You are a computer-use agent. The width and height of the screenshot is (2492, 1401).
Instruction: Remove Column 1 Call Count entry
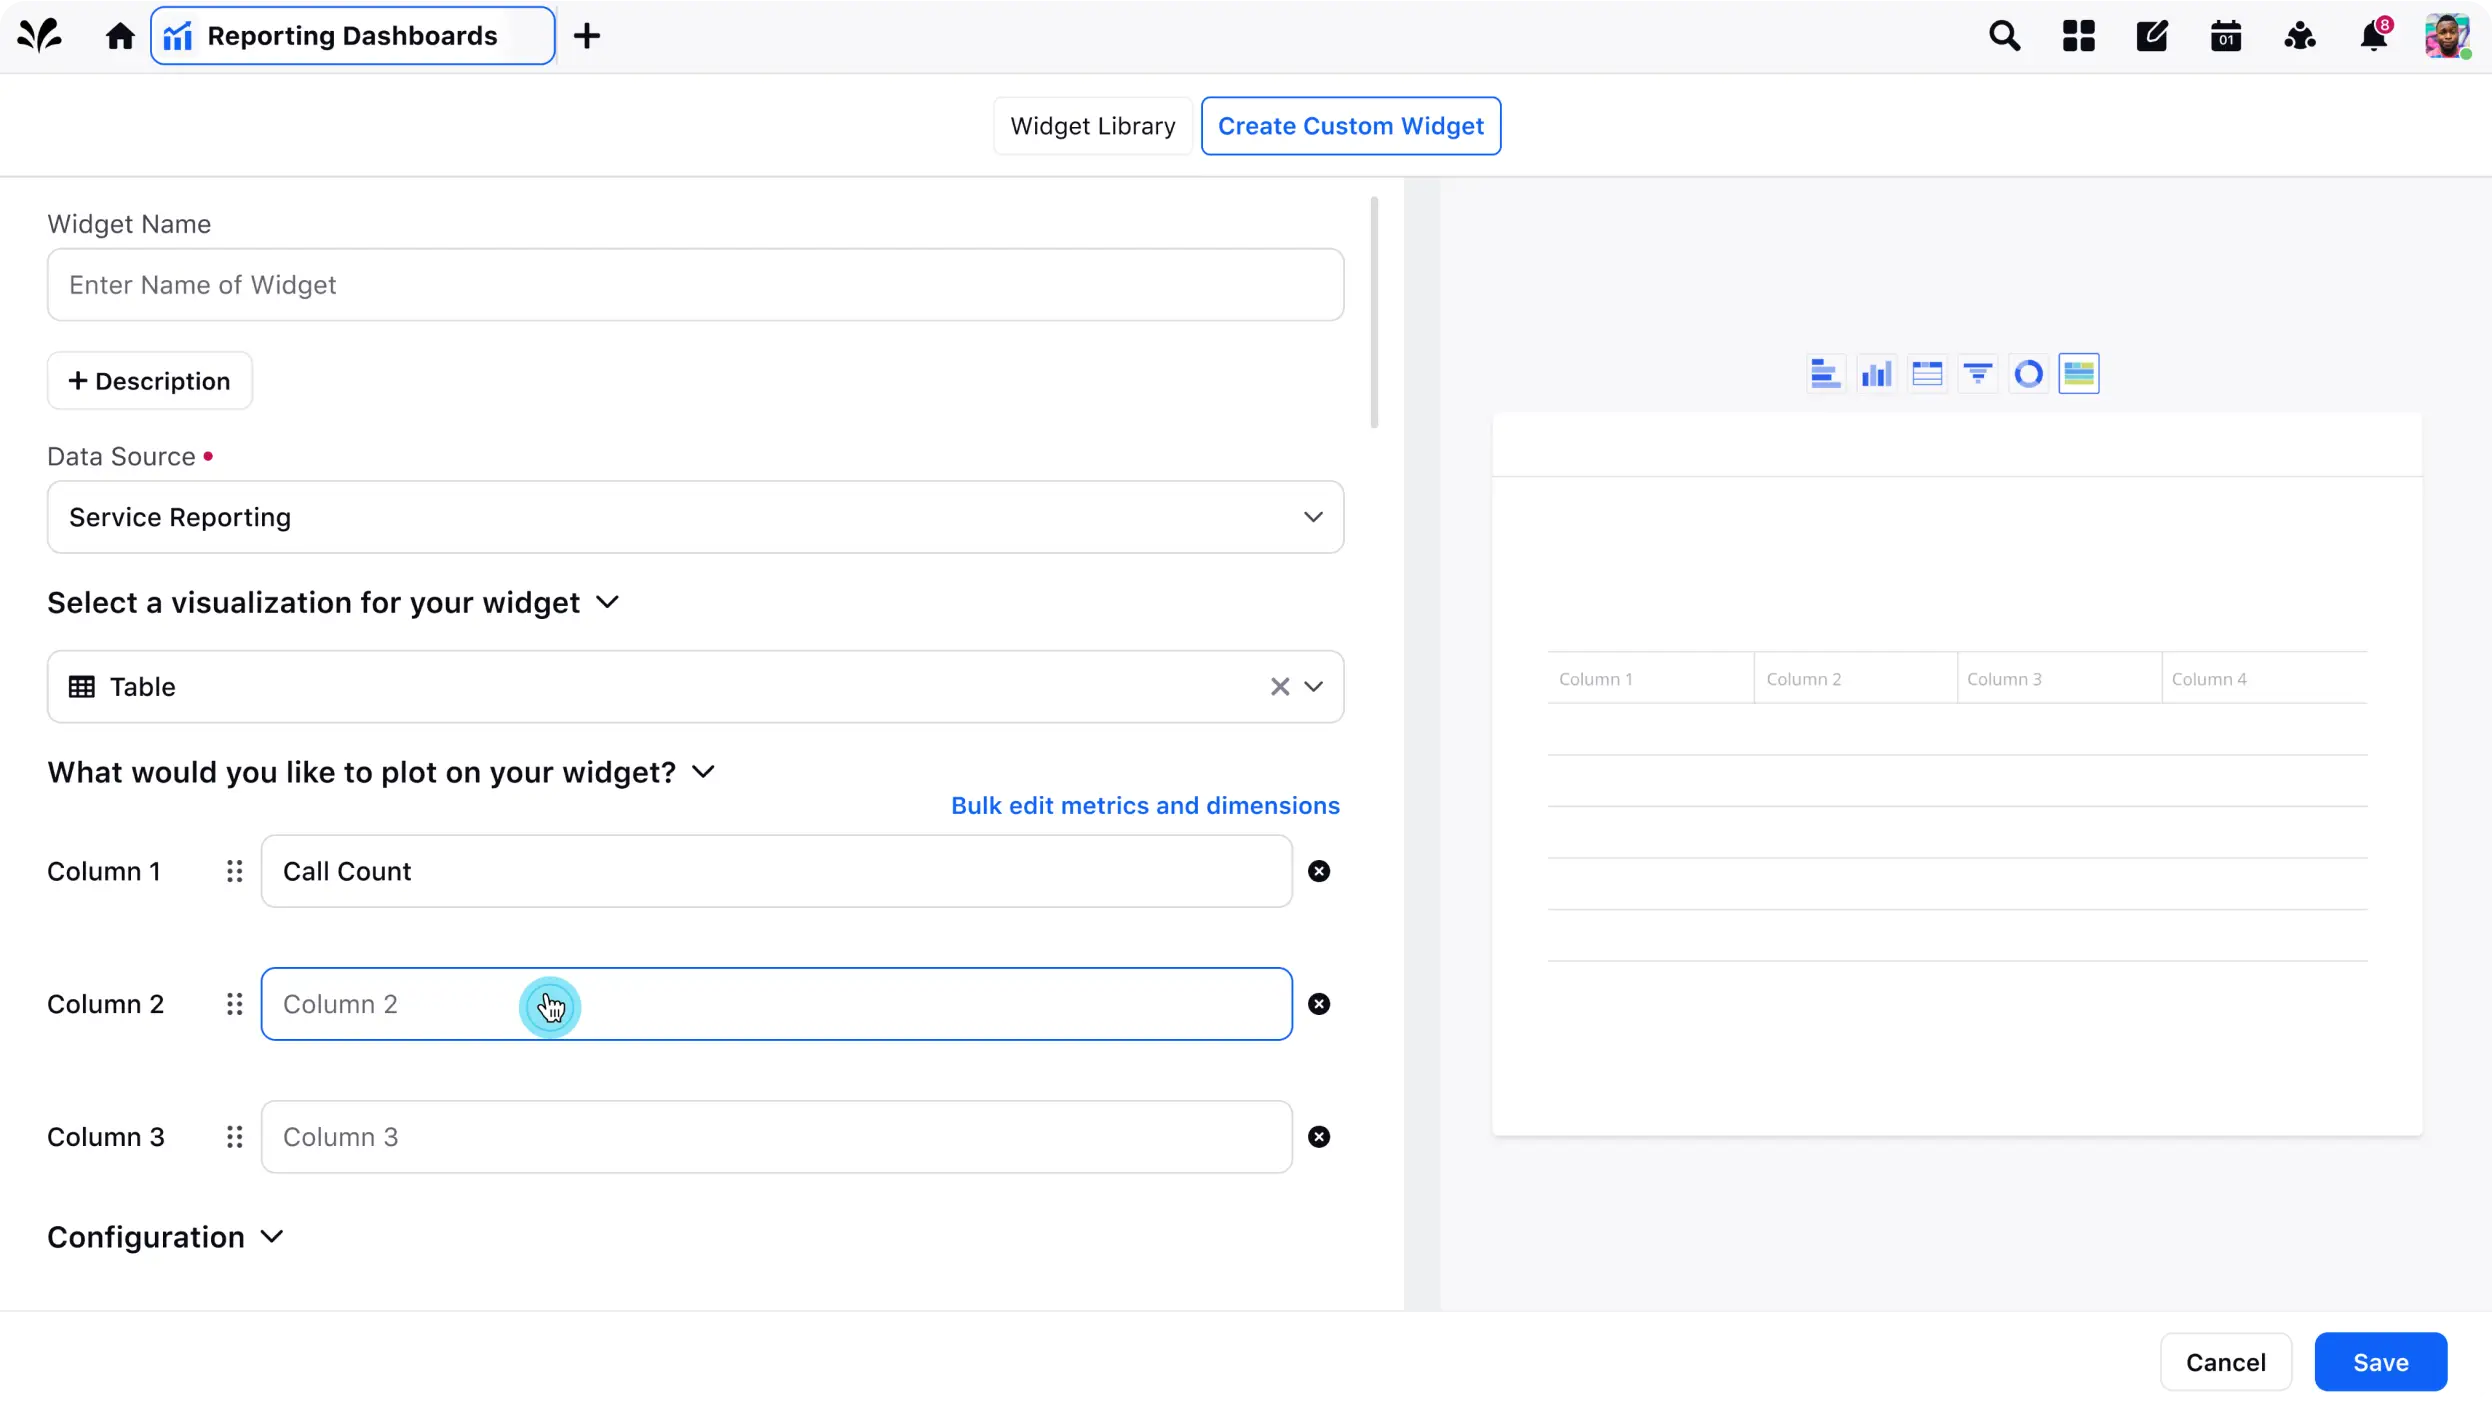click(1319, 871)
